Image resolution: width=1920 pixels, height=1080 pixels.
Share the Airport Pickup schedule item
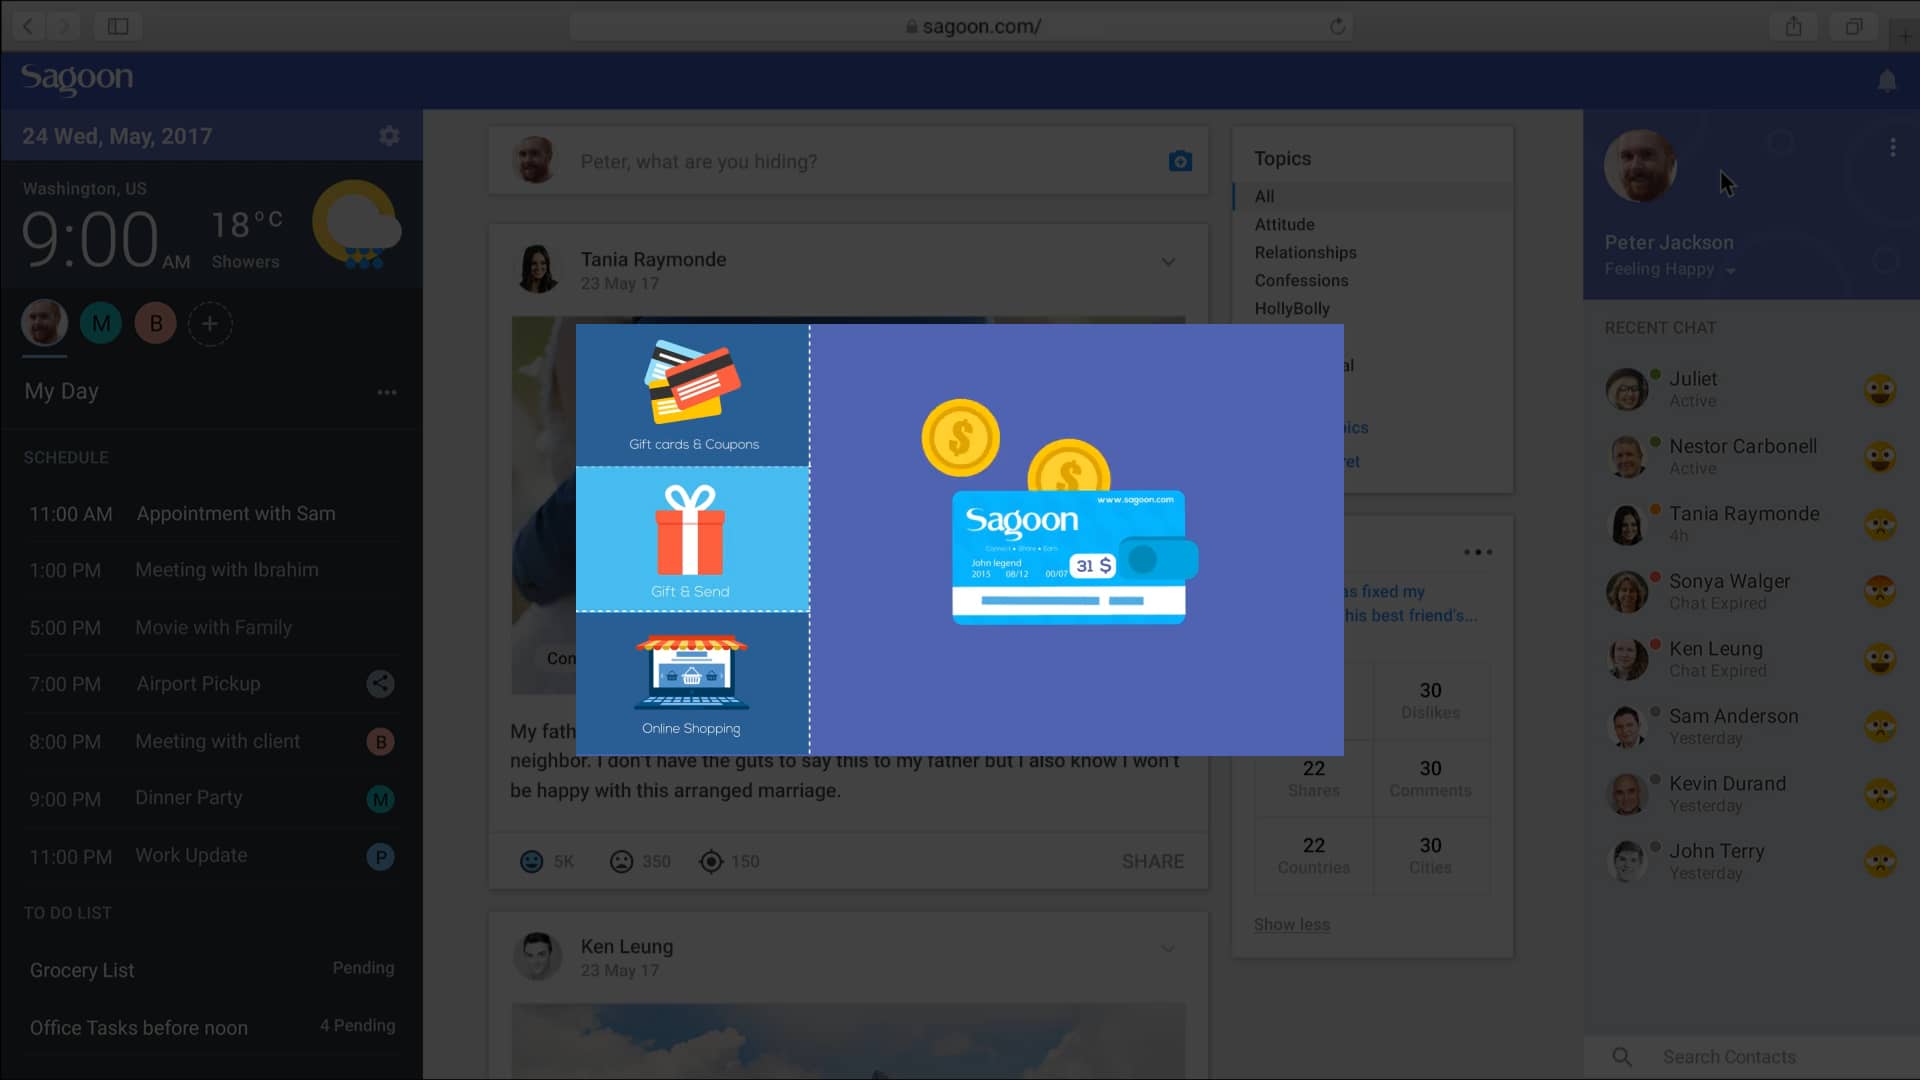[381, 684]
